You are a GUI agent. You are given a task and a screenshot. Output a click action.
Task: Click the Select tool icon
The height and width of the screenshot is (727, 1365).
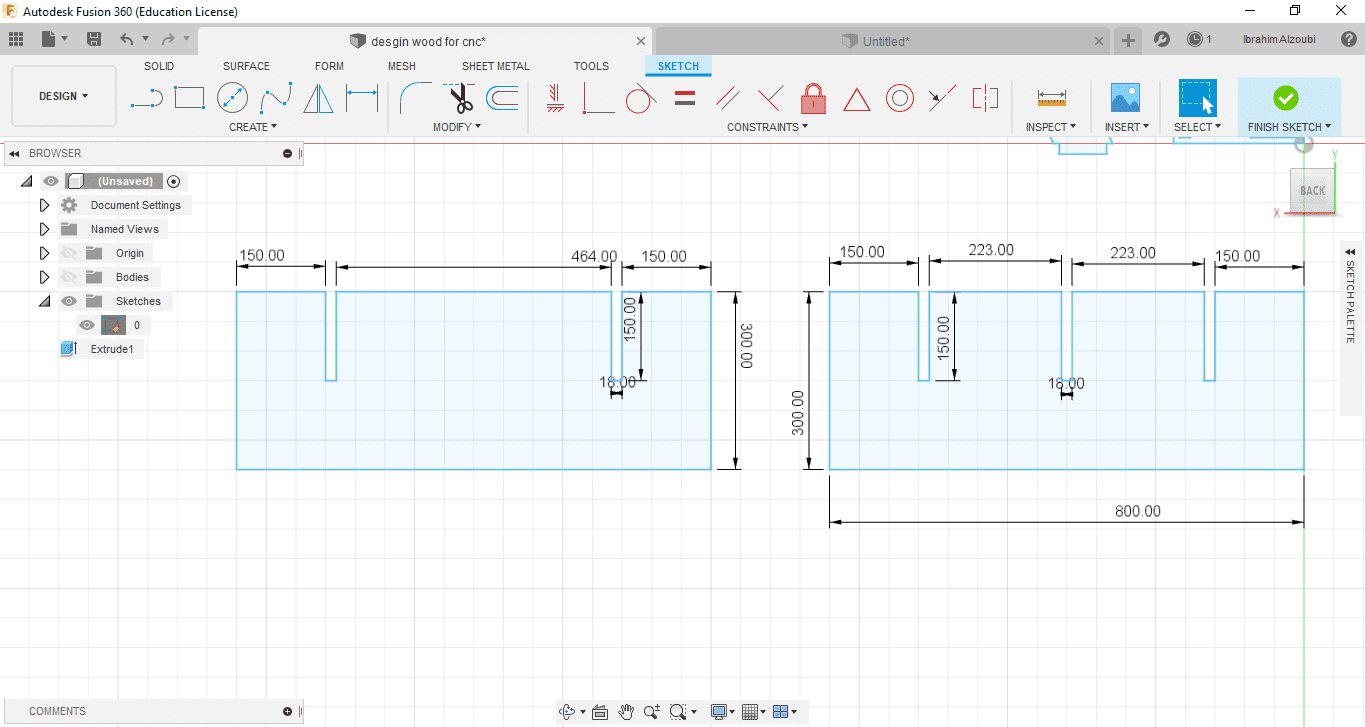click(x=1197, y=98)
